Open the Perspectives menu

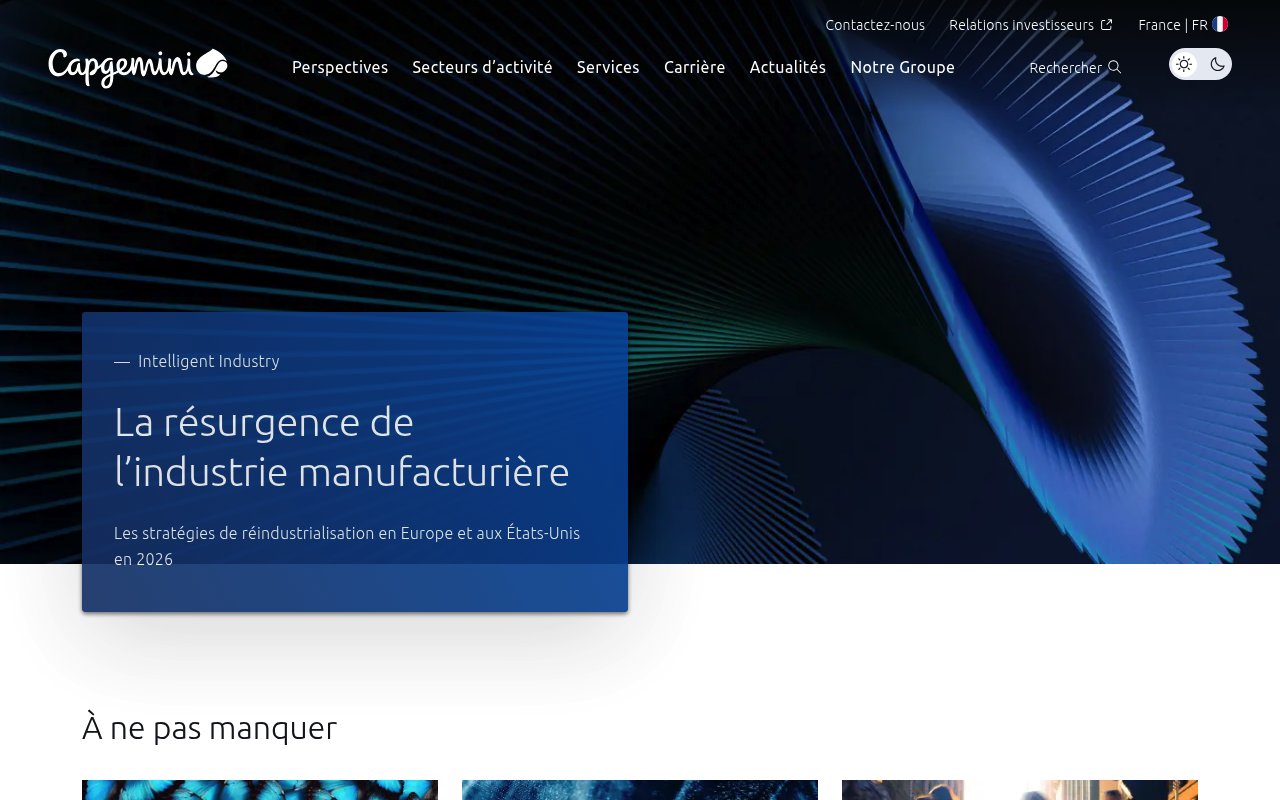(340, 67)
